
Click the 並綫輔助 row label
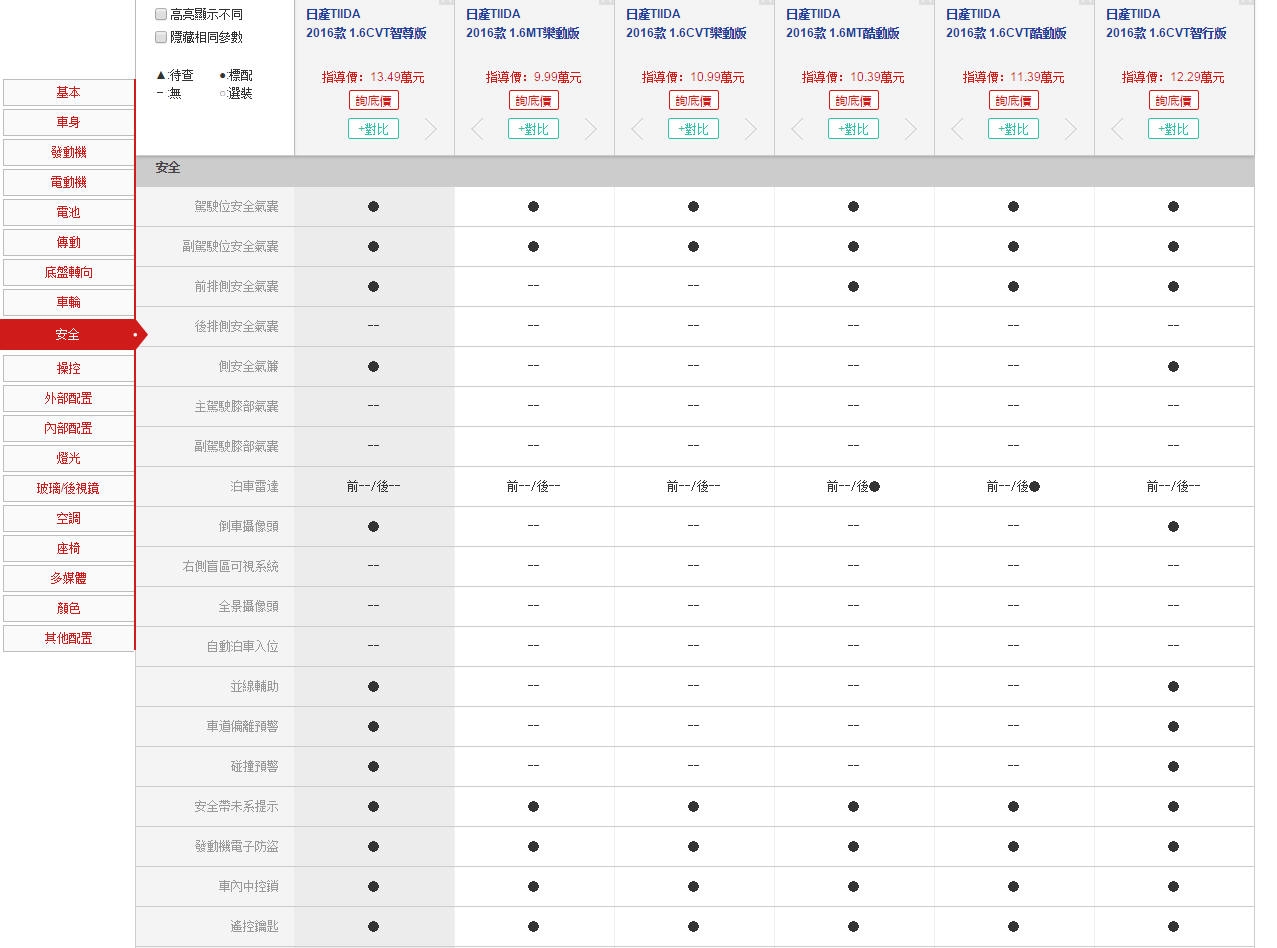click(x=254, y=687)
